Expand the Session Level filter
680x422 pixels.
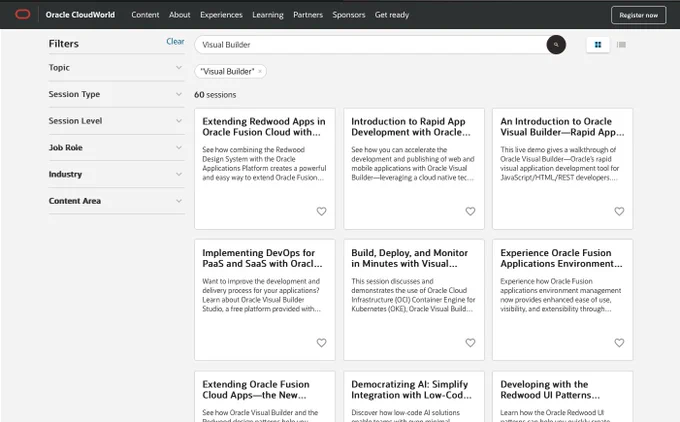(116, 121)
